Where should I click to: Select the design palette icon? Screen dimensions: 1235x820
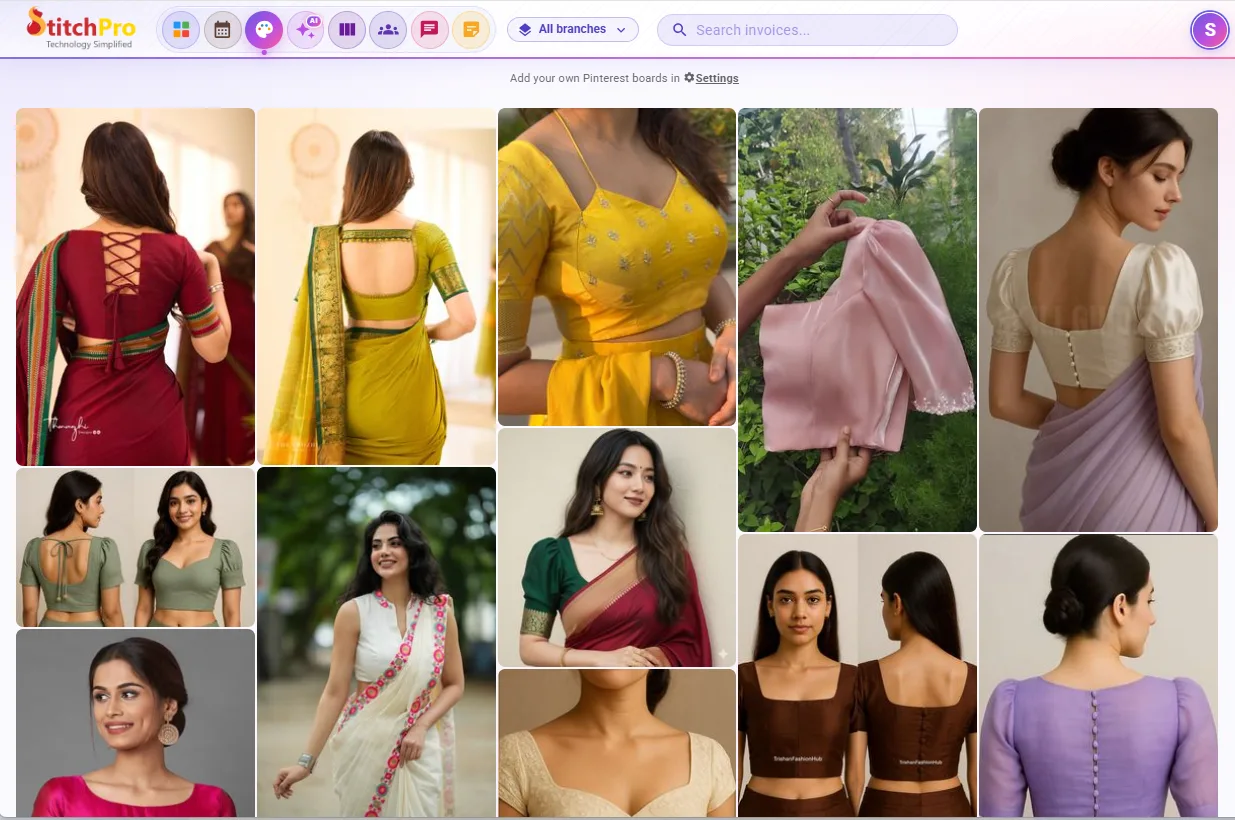(x=264, y=30)
